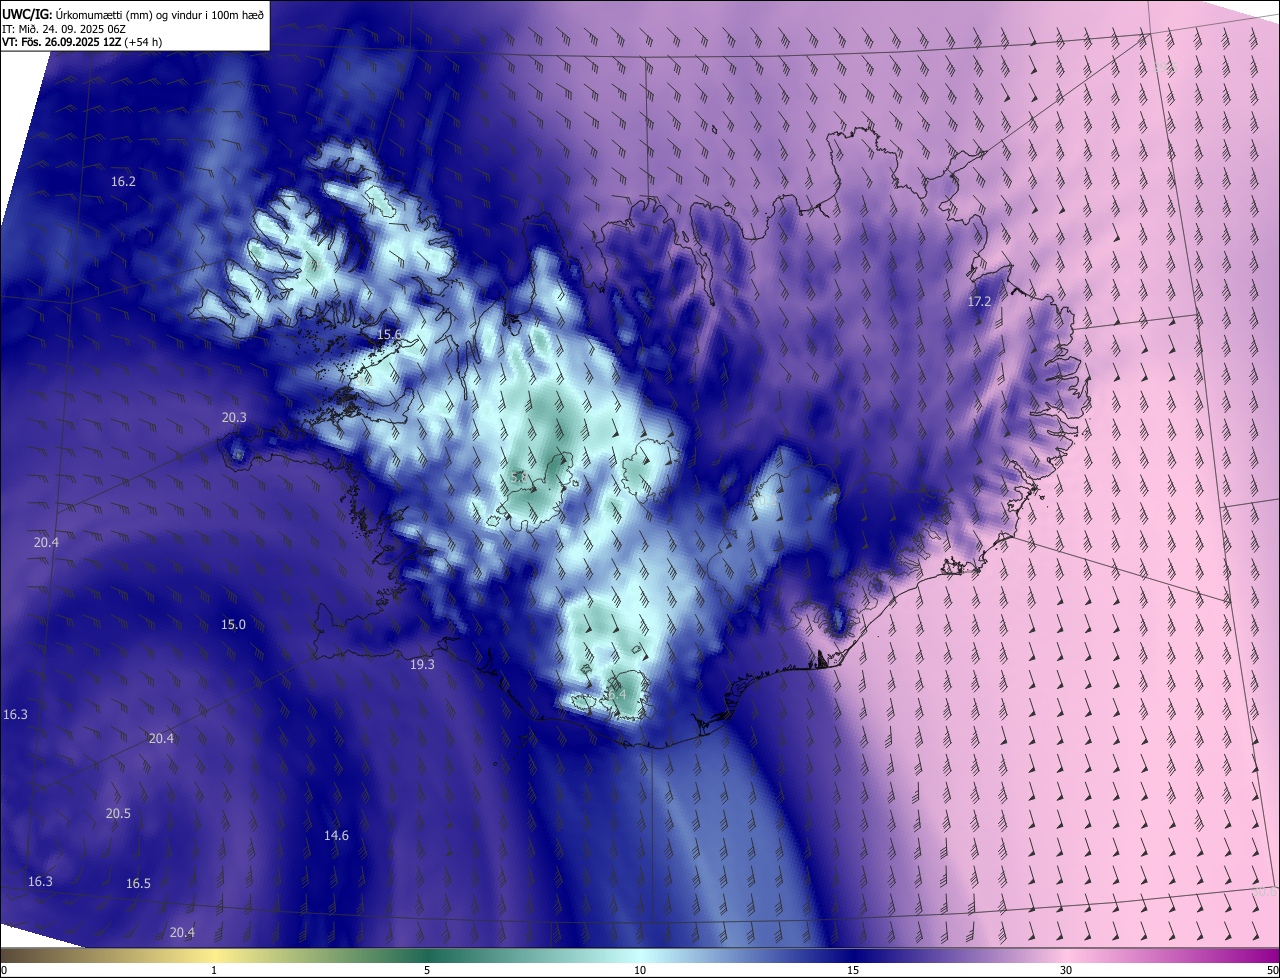1280x978 pixels.
Task: Click the 17.2 value label on the map
Action: click(979, 301)
